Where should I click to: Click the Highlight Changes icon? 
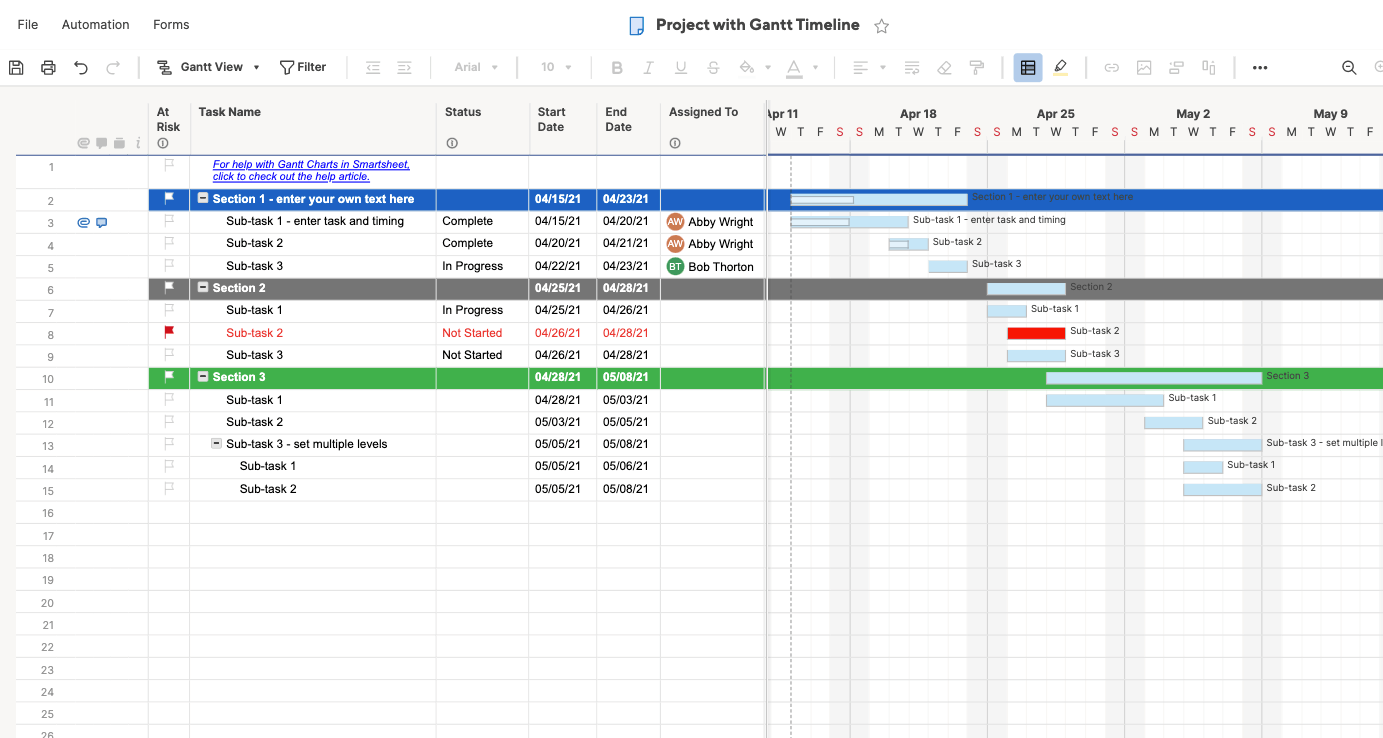[1060, 68]
